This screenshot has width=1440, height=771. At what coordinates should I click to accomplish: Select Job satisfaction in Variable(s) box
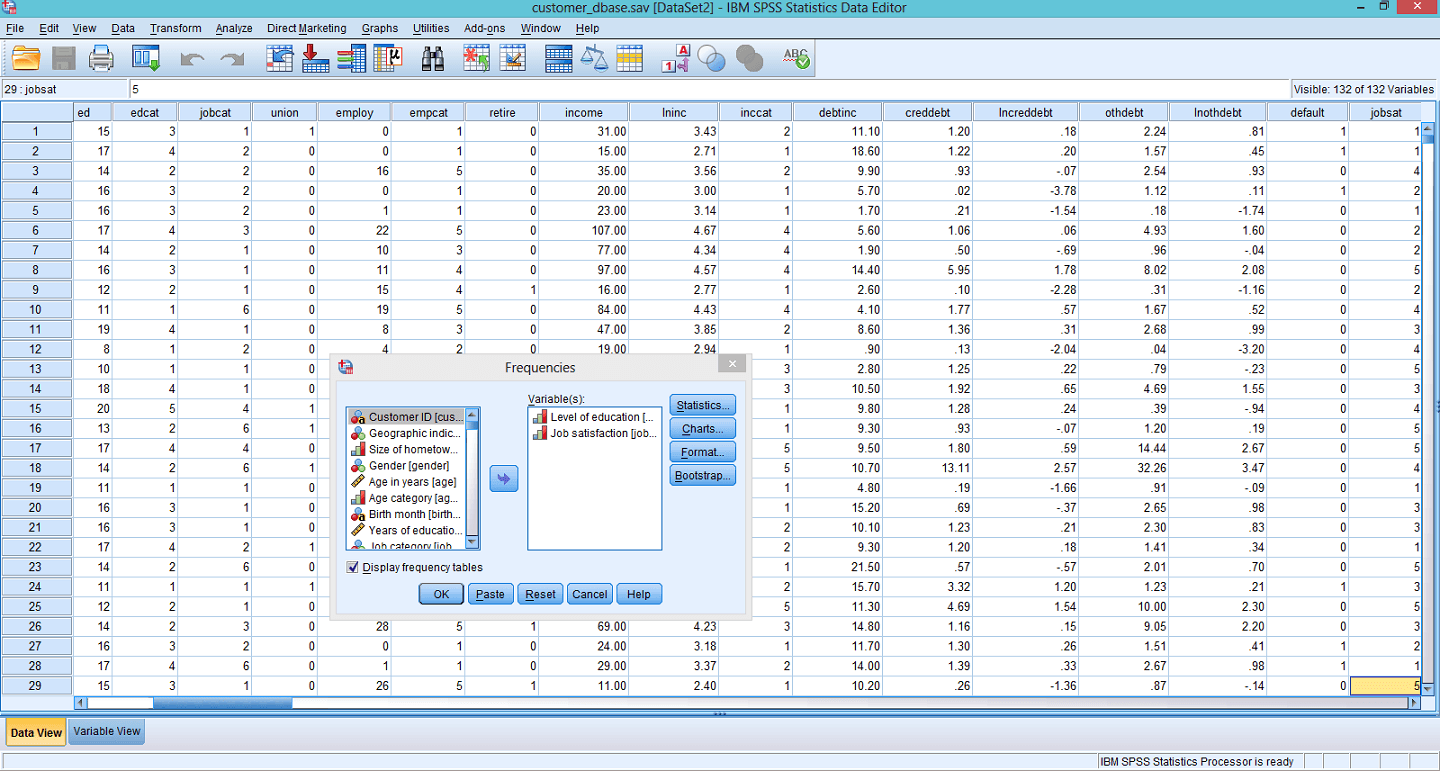[x=594, y=433]
